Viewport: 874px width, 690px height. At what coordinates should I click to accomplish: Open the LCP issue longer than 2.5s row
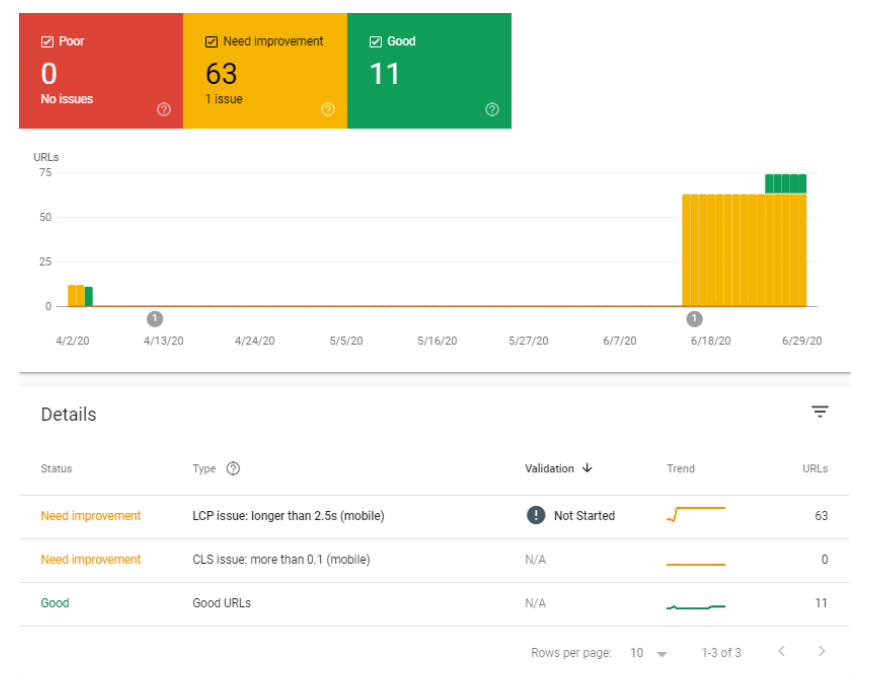pos(288,516)
